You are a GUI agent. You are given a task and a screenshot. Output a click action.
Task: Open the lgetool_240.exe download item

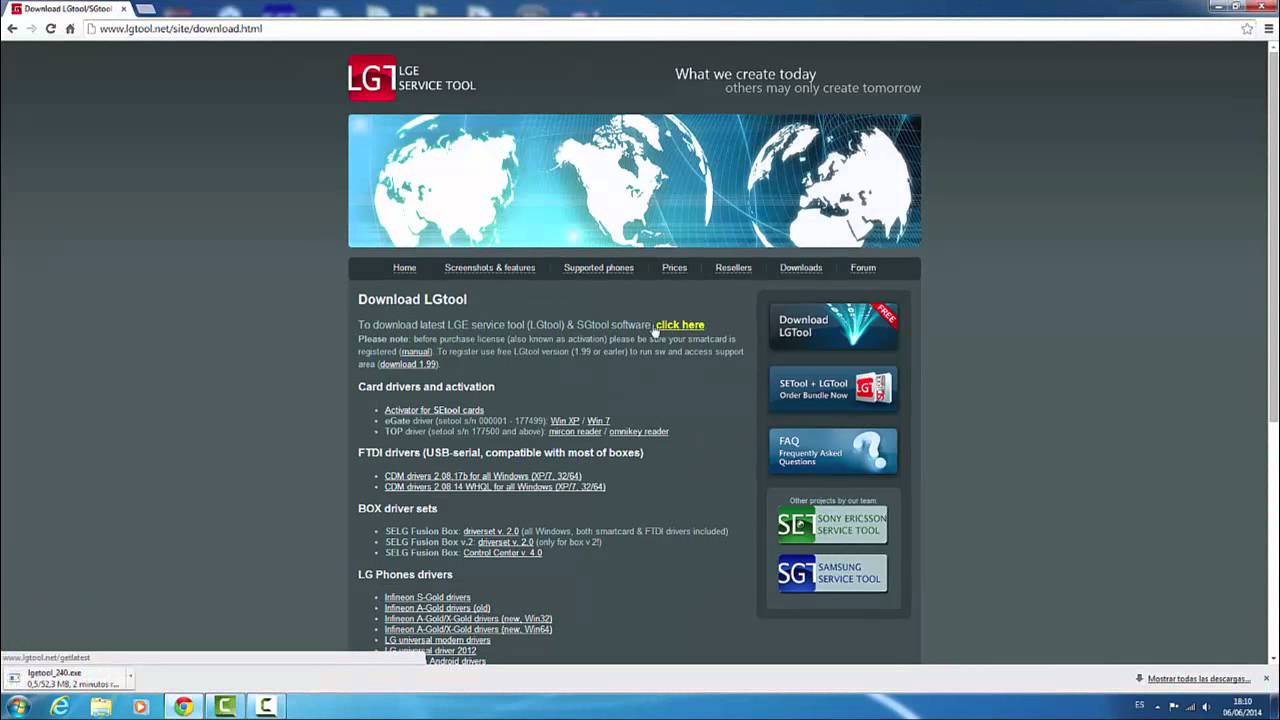coord(65,679)
